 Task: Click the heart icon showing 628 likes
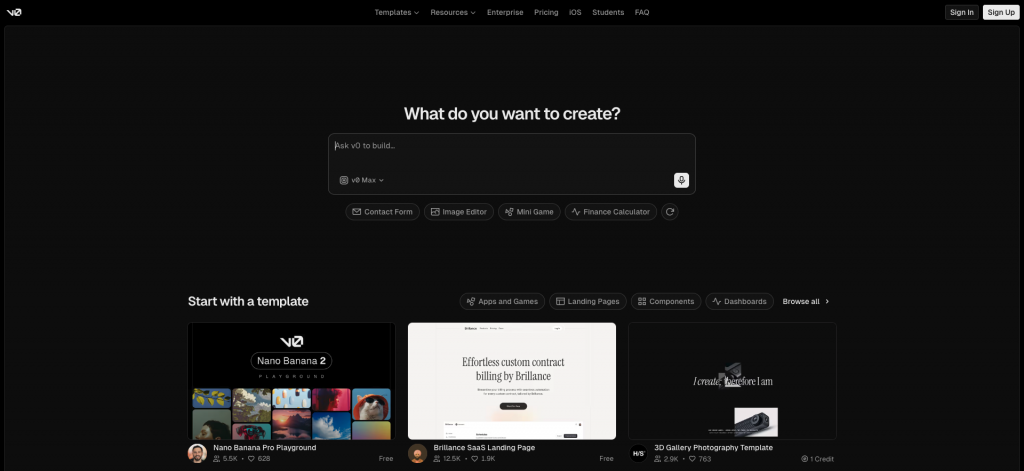[x=251, y=459]
